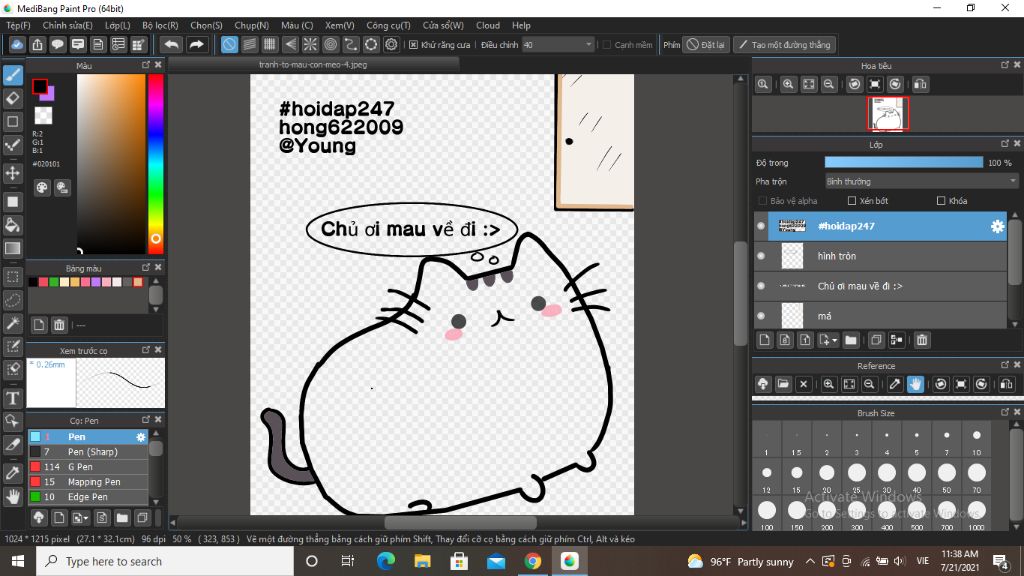
Task: Open Chrome from the taskbar
Action: pyautogui.click(x=532, y=561)
